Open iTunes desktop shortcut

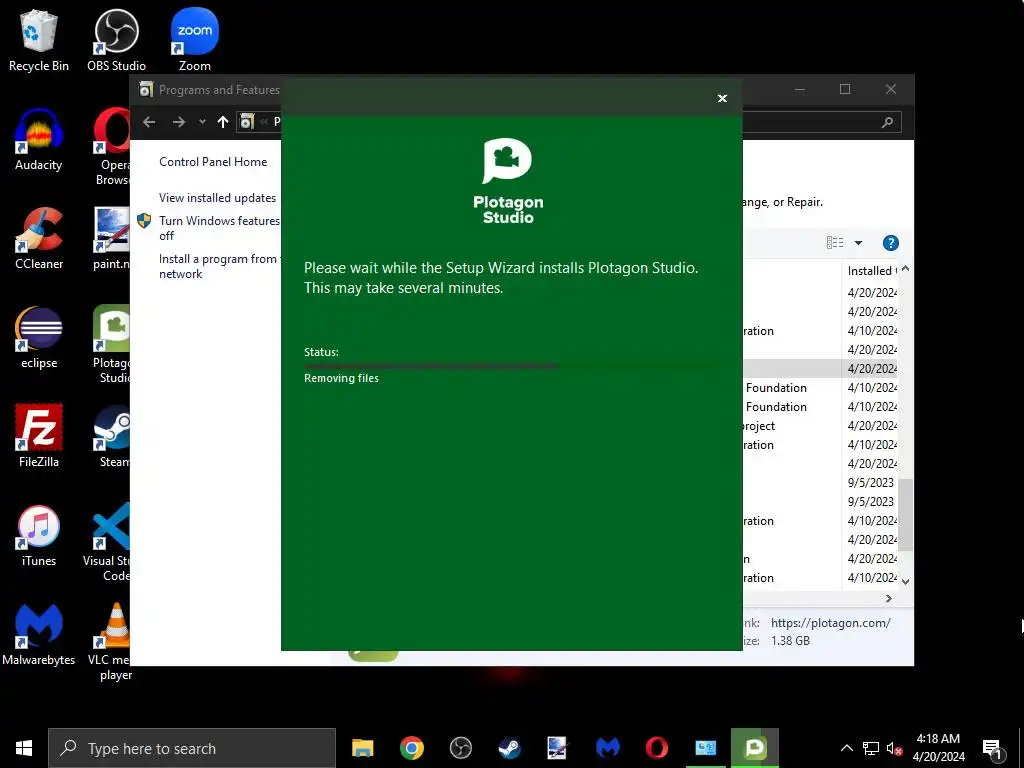tap(39, 536)
